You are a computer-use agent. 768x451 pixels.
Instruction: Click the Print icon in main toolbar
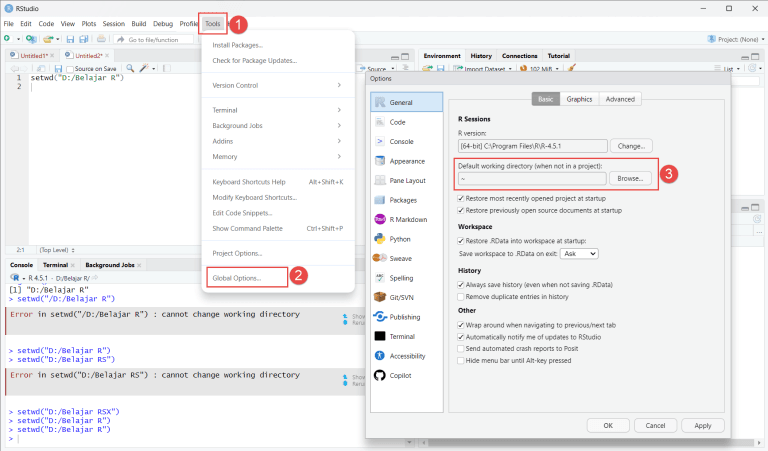point(101,39)
